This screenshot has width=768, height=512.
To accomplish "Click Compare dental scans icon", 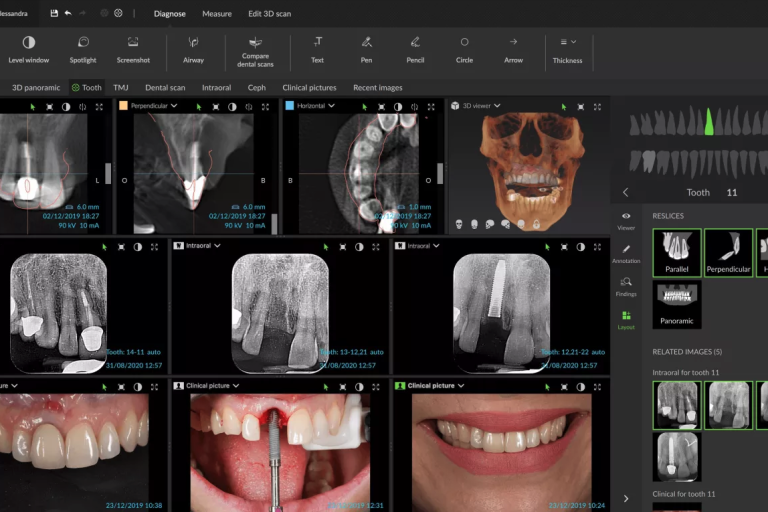I will (255, 42).
